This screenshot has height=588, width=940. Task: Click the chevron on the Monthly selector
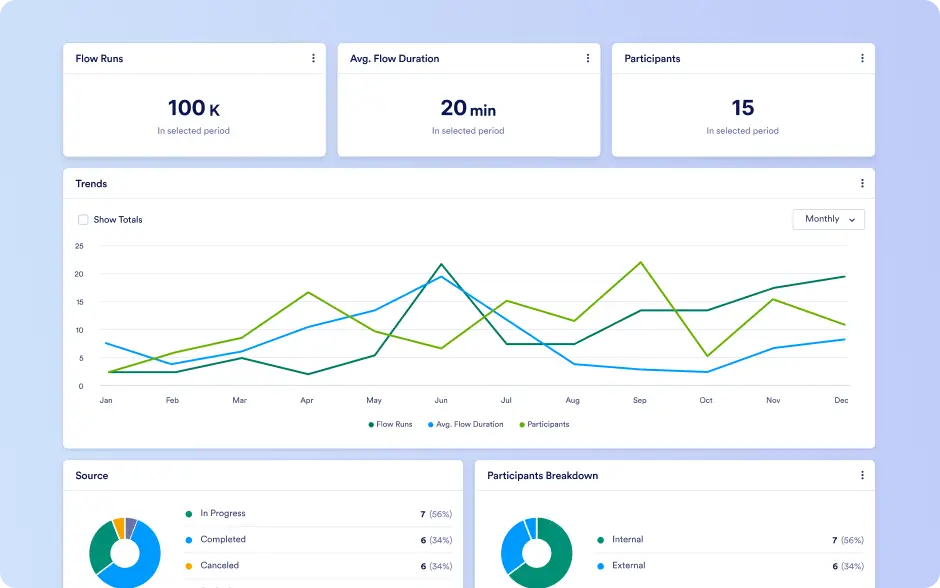852,220
